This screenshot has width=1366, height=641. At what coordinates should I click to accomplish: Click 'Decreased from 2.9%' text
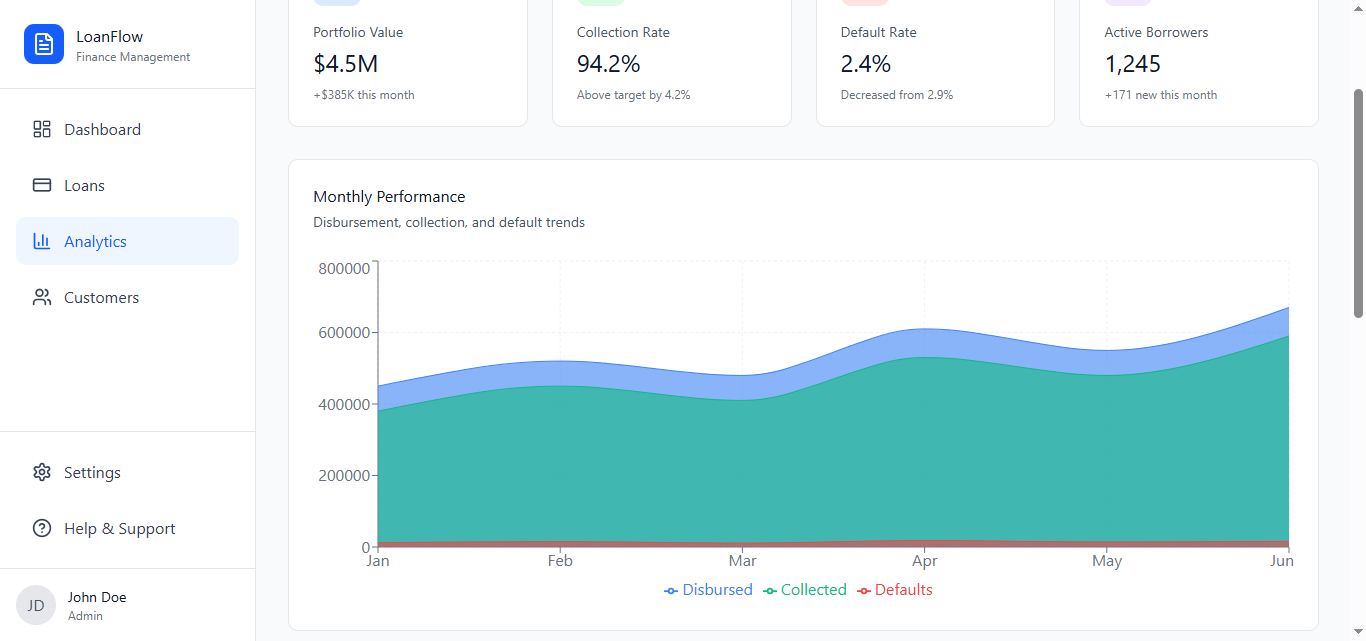tap(897, 95)
